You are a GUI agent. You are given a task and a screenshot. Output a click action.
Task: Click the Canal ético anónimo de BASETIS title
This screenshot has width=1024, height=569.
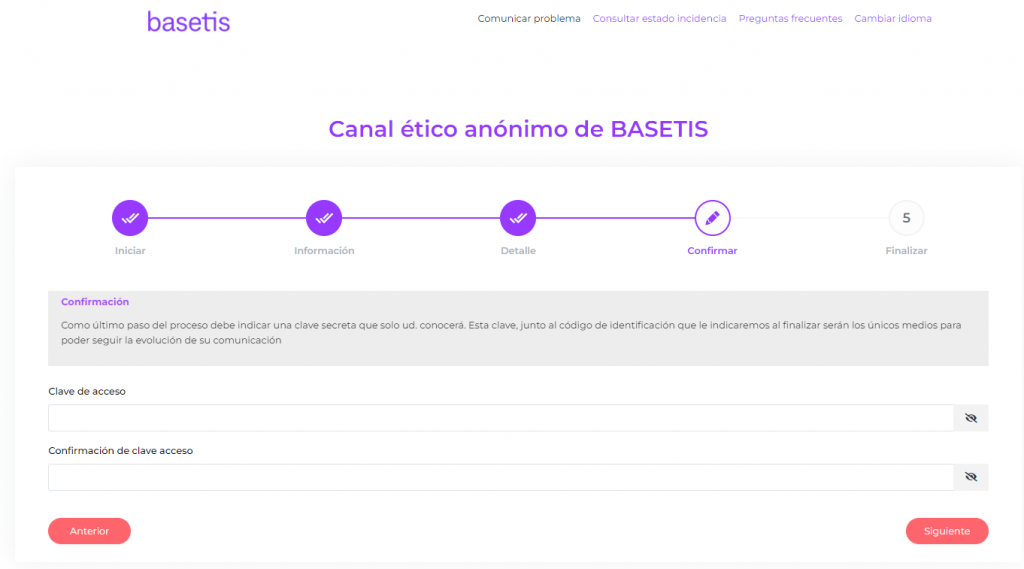pyautogui.click(x=518, y=129)
